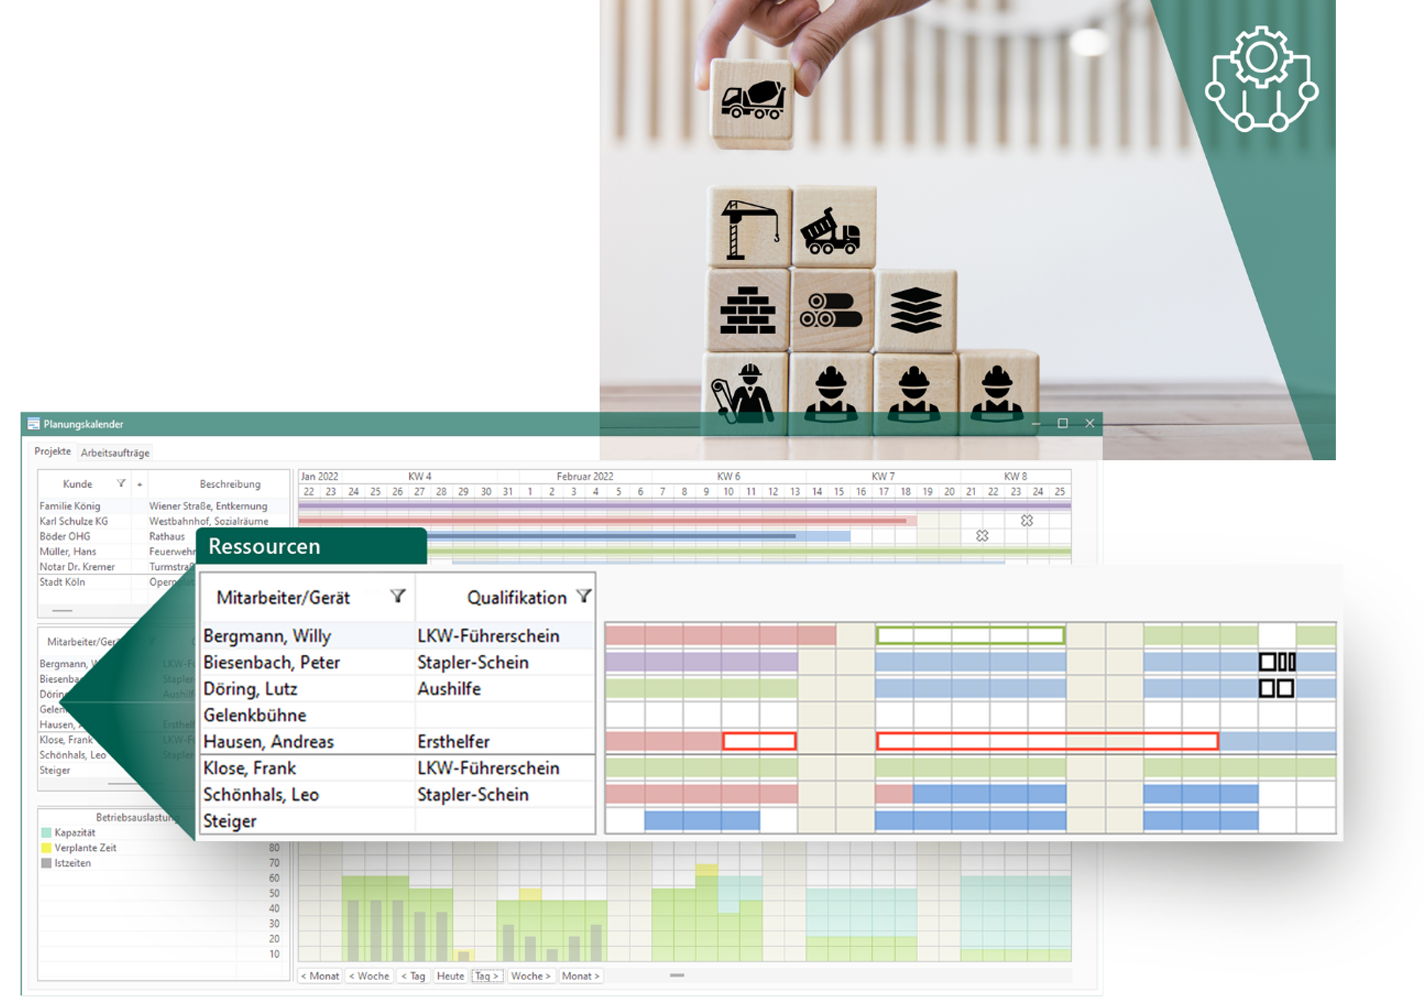1424x1000 pixels.
Task: Go back one day with < Tag
Action: [413, 976]
